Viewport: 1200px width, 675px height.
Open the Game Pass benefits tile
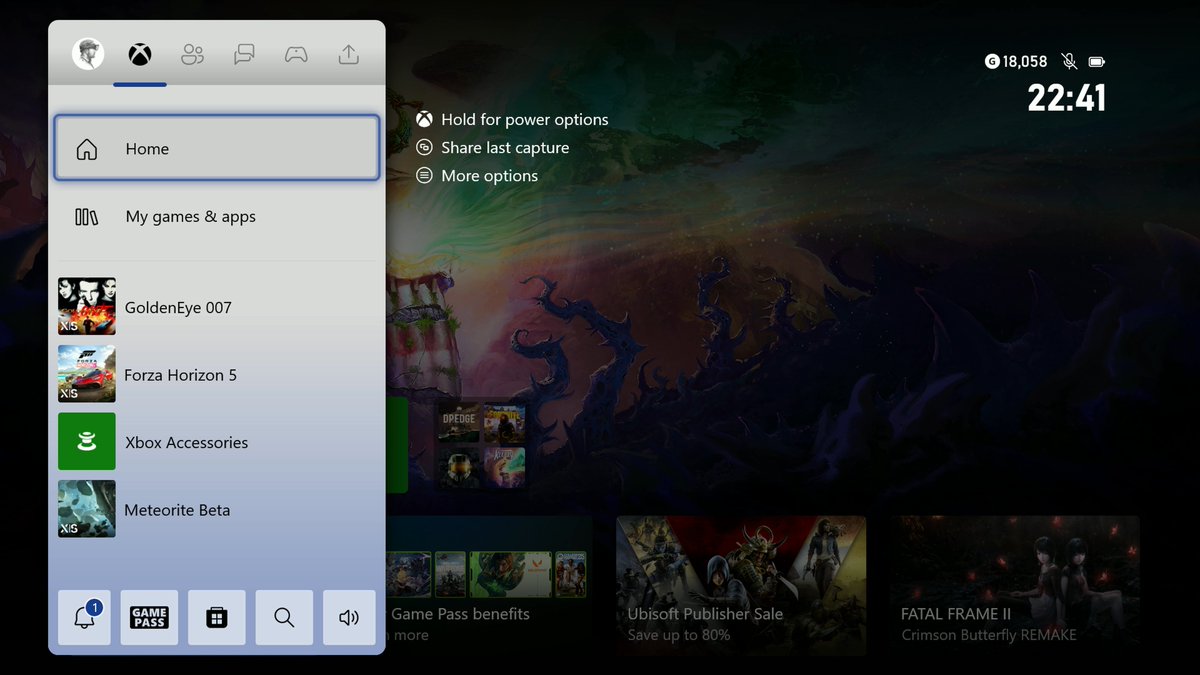[489, 585]
